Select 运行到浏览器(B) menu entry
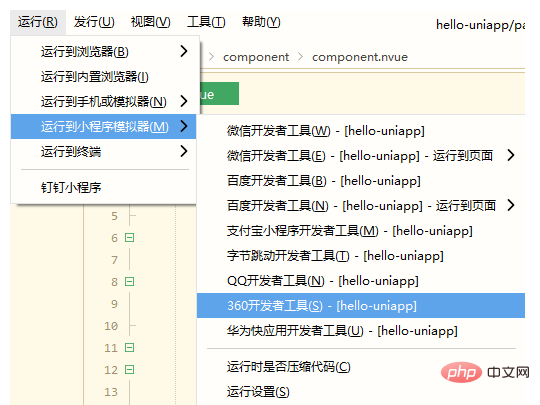The image size is (540, 405). pyautogui.click(x=104, y=52)
